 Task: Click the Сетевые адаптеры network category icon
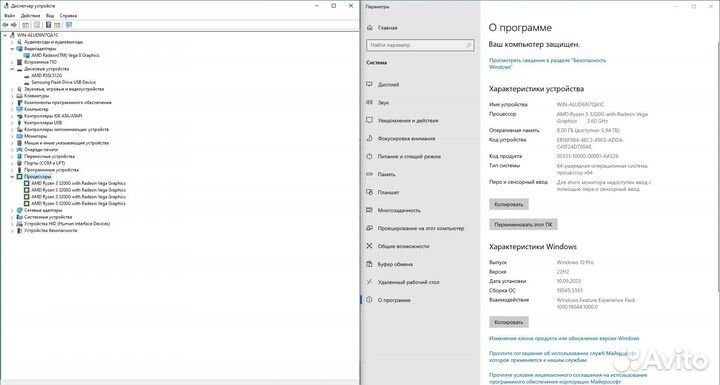click(x=19, y=210)
